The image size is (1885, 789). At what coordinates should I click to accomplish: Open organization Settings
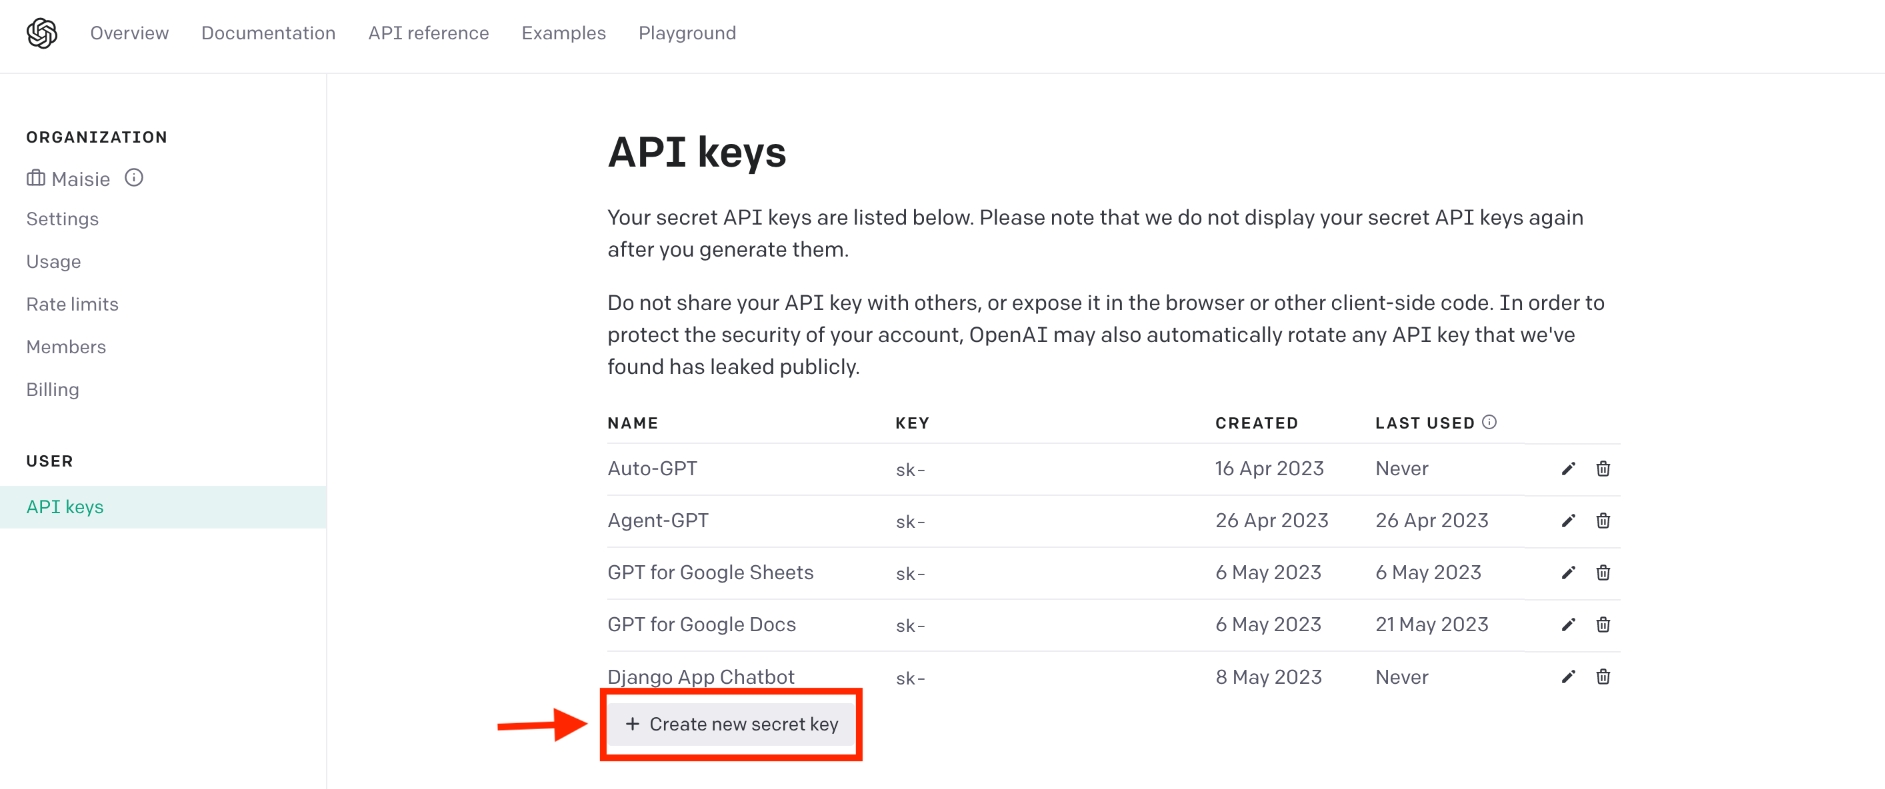click(62, 219)
